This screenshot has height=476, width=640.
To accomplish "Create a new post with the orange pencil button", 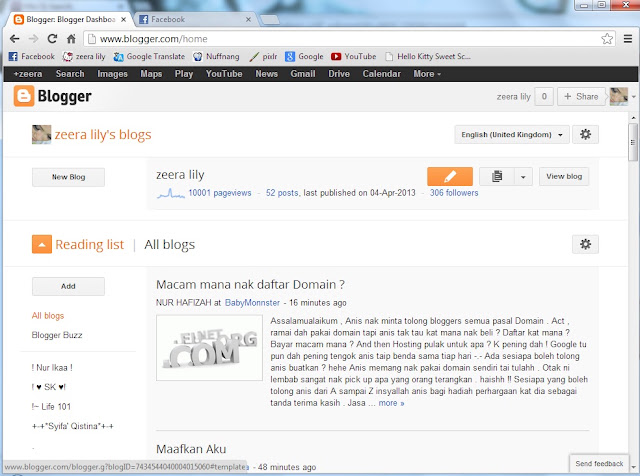I will [450, 176].
